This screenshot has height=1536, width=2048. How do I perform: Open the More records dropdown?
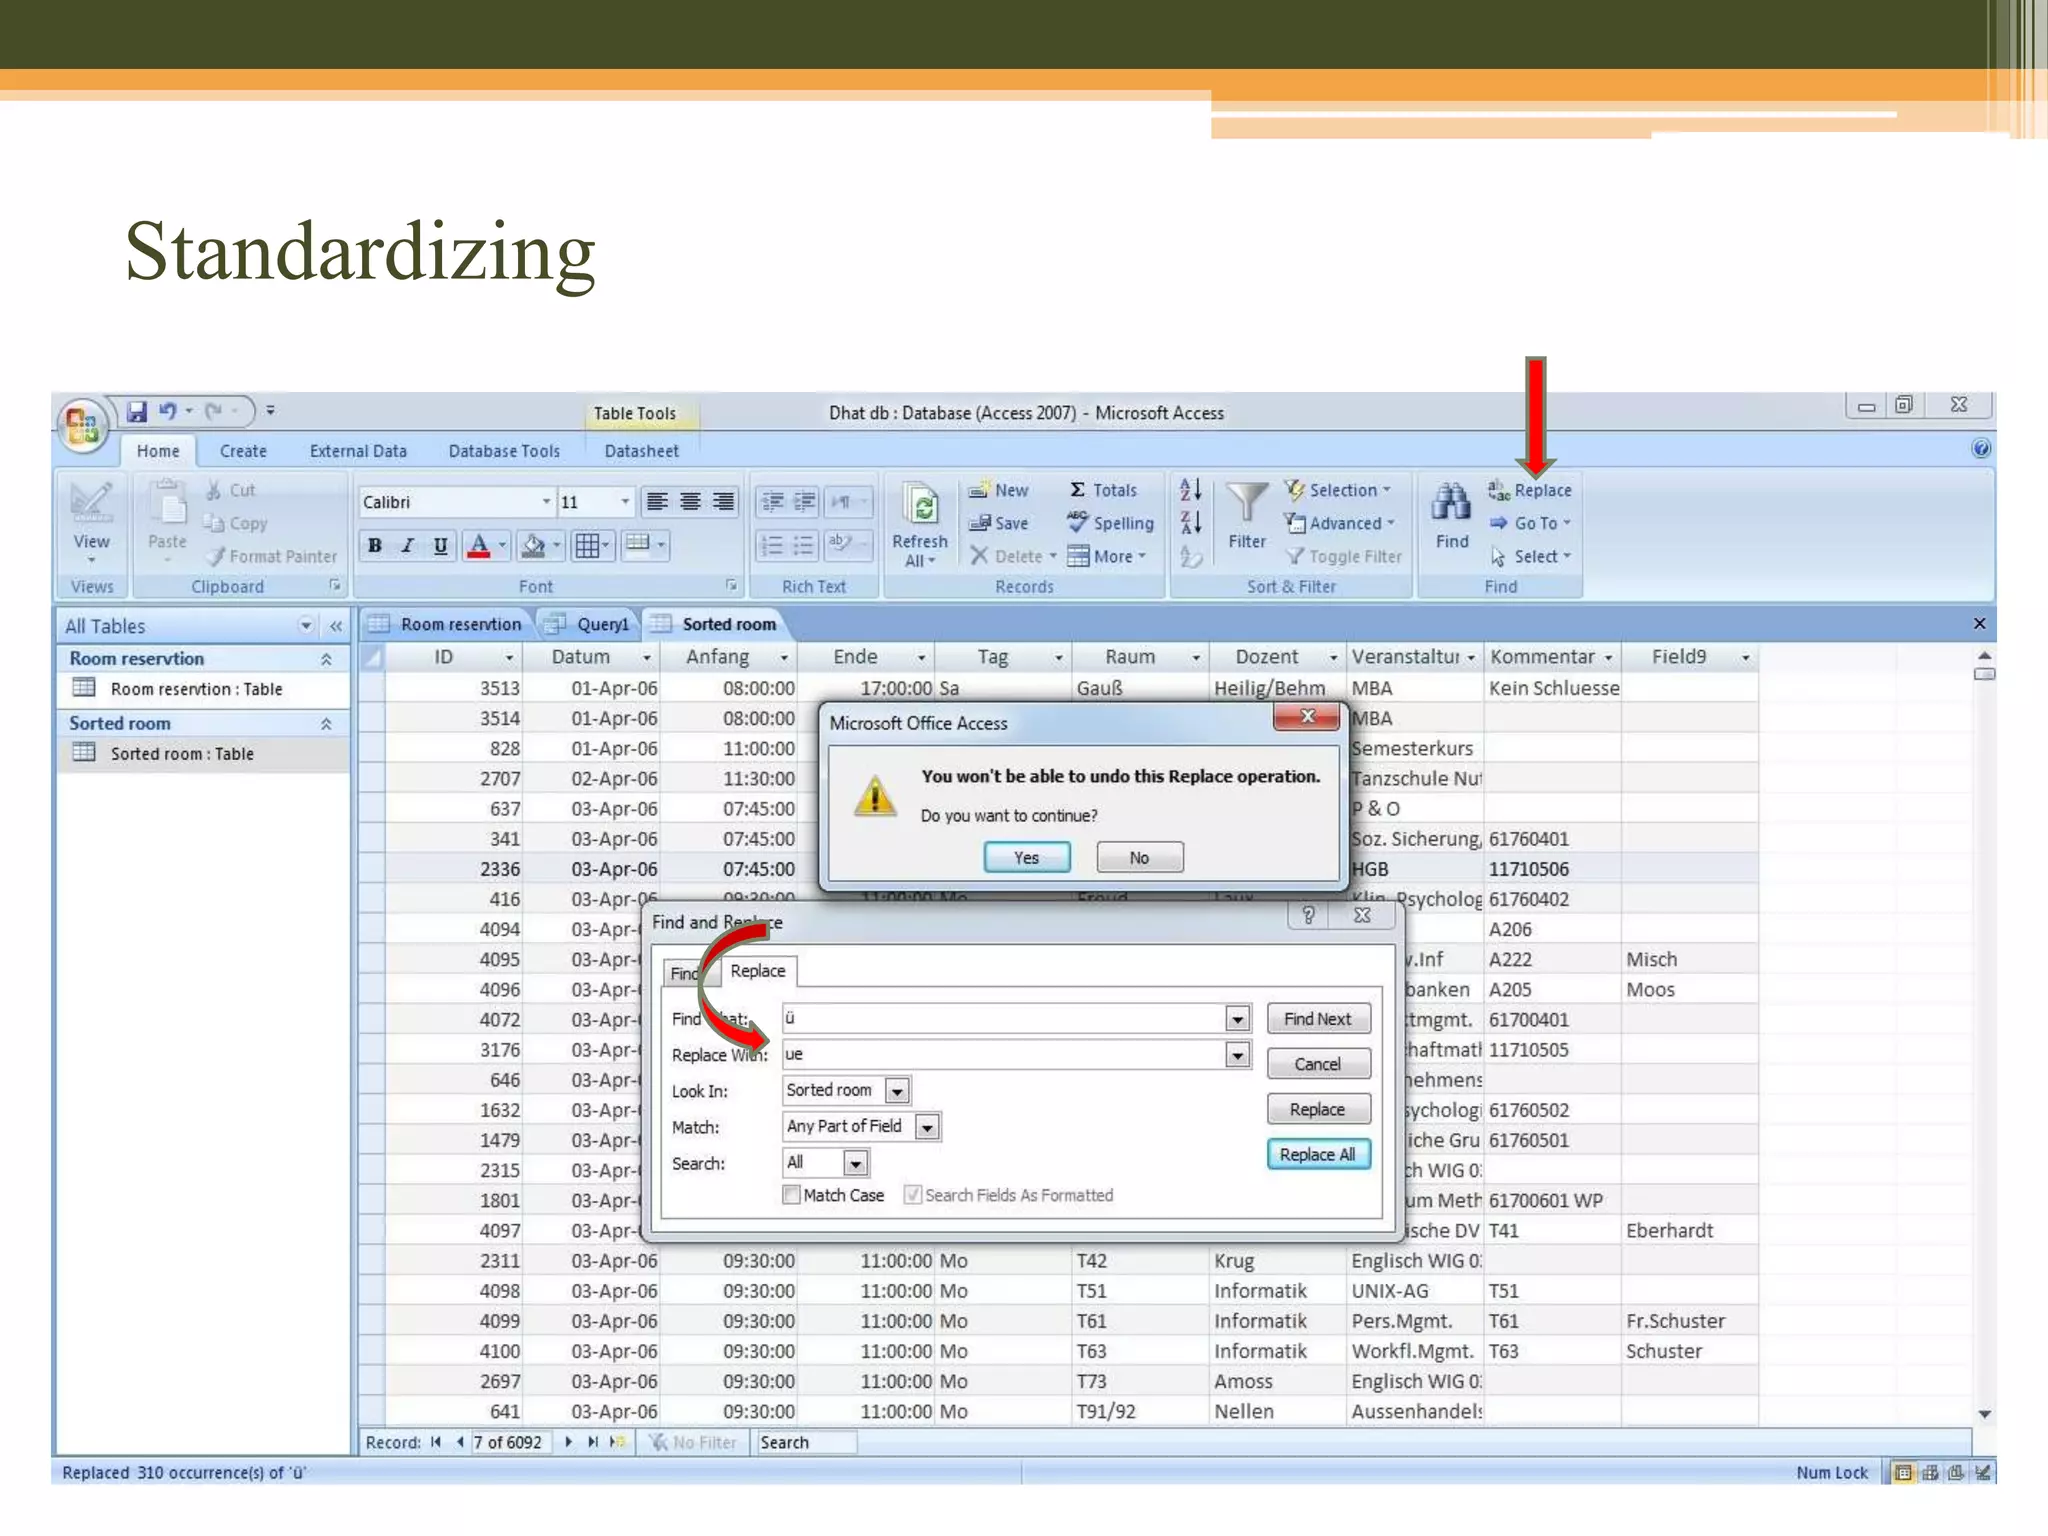pos(1106,556)
